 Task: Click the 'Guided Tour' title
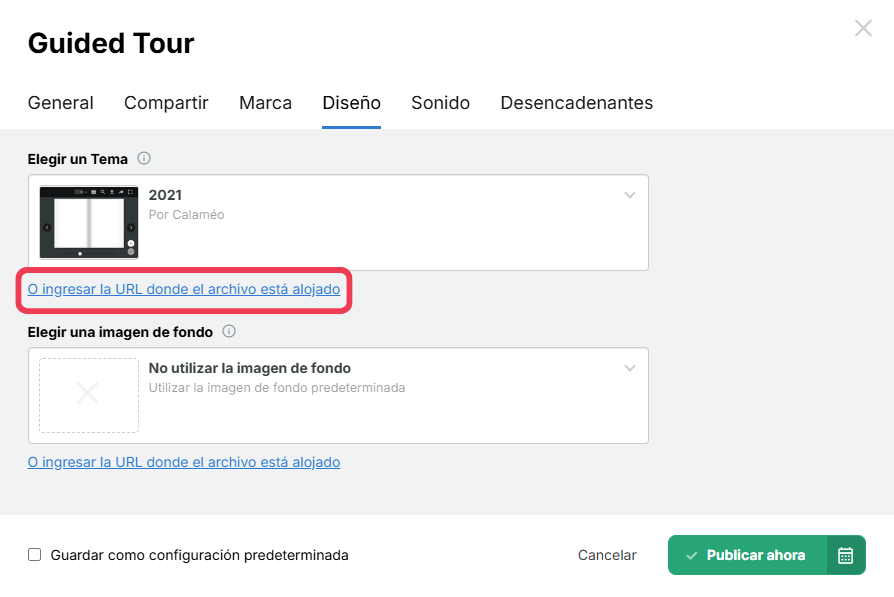pos(111,43)
